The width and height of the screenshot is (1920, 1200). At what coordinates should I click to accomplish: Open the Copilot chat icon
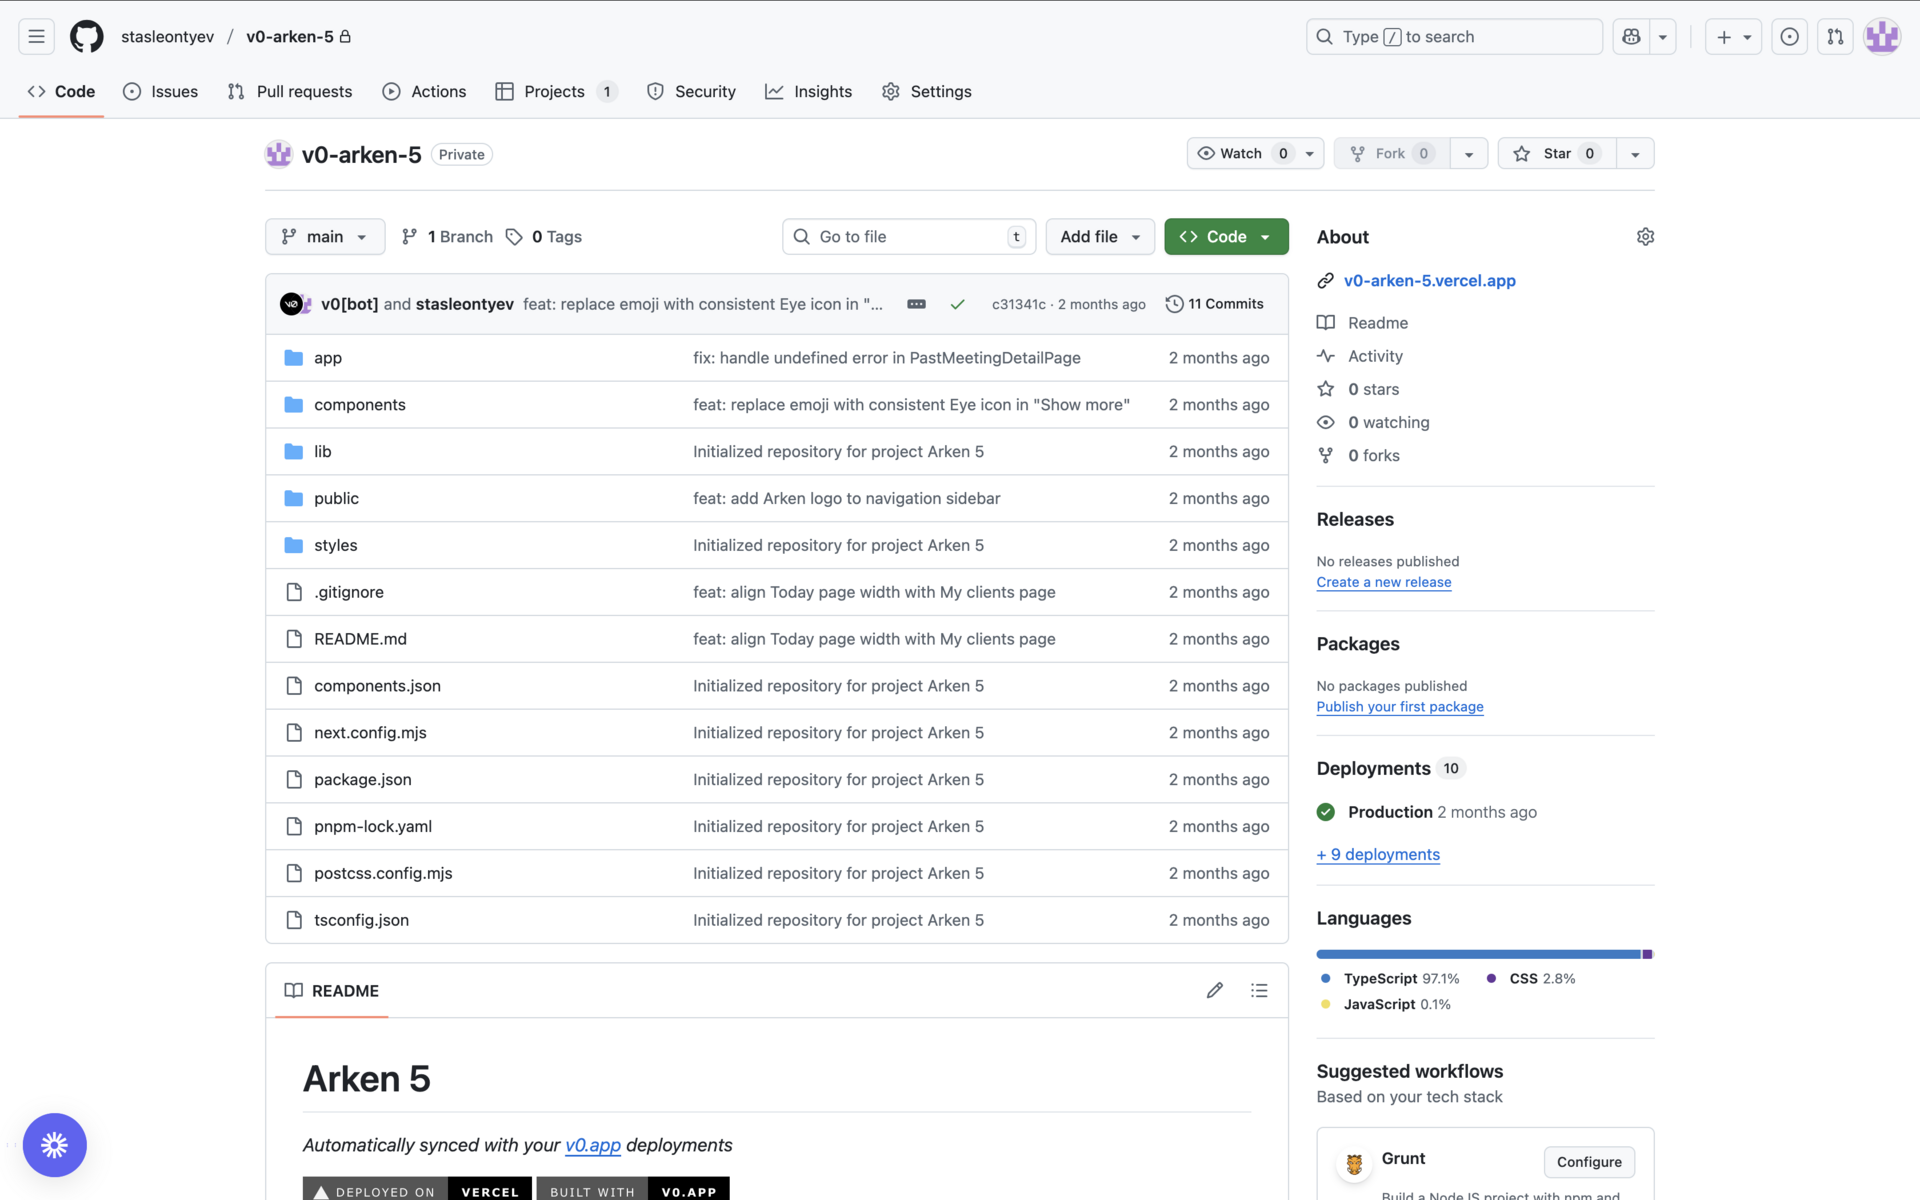pyautogui.click(x=1631, y=37)
